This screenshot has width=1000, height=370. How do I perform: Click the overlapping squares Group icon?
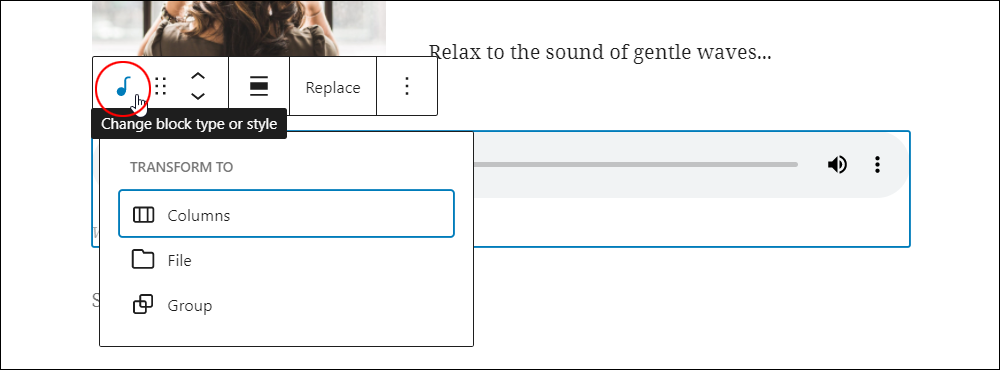(x=143, y=305)
